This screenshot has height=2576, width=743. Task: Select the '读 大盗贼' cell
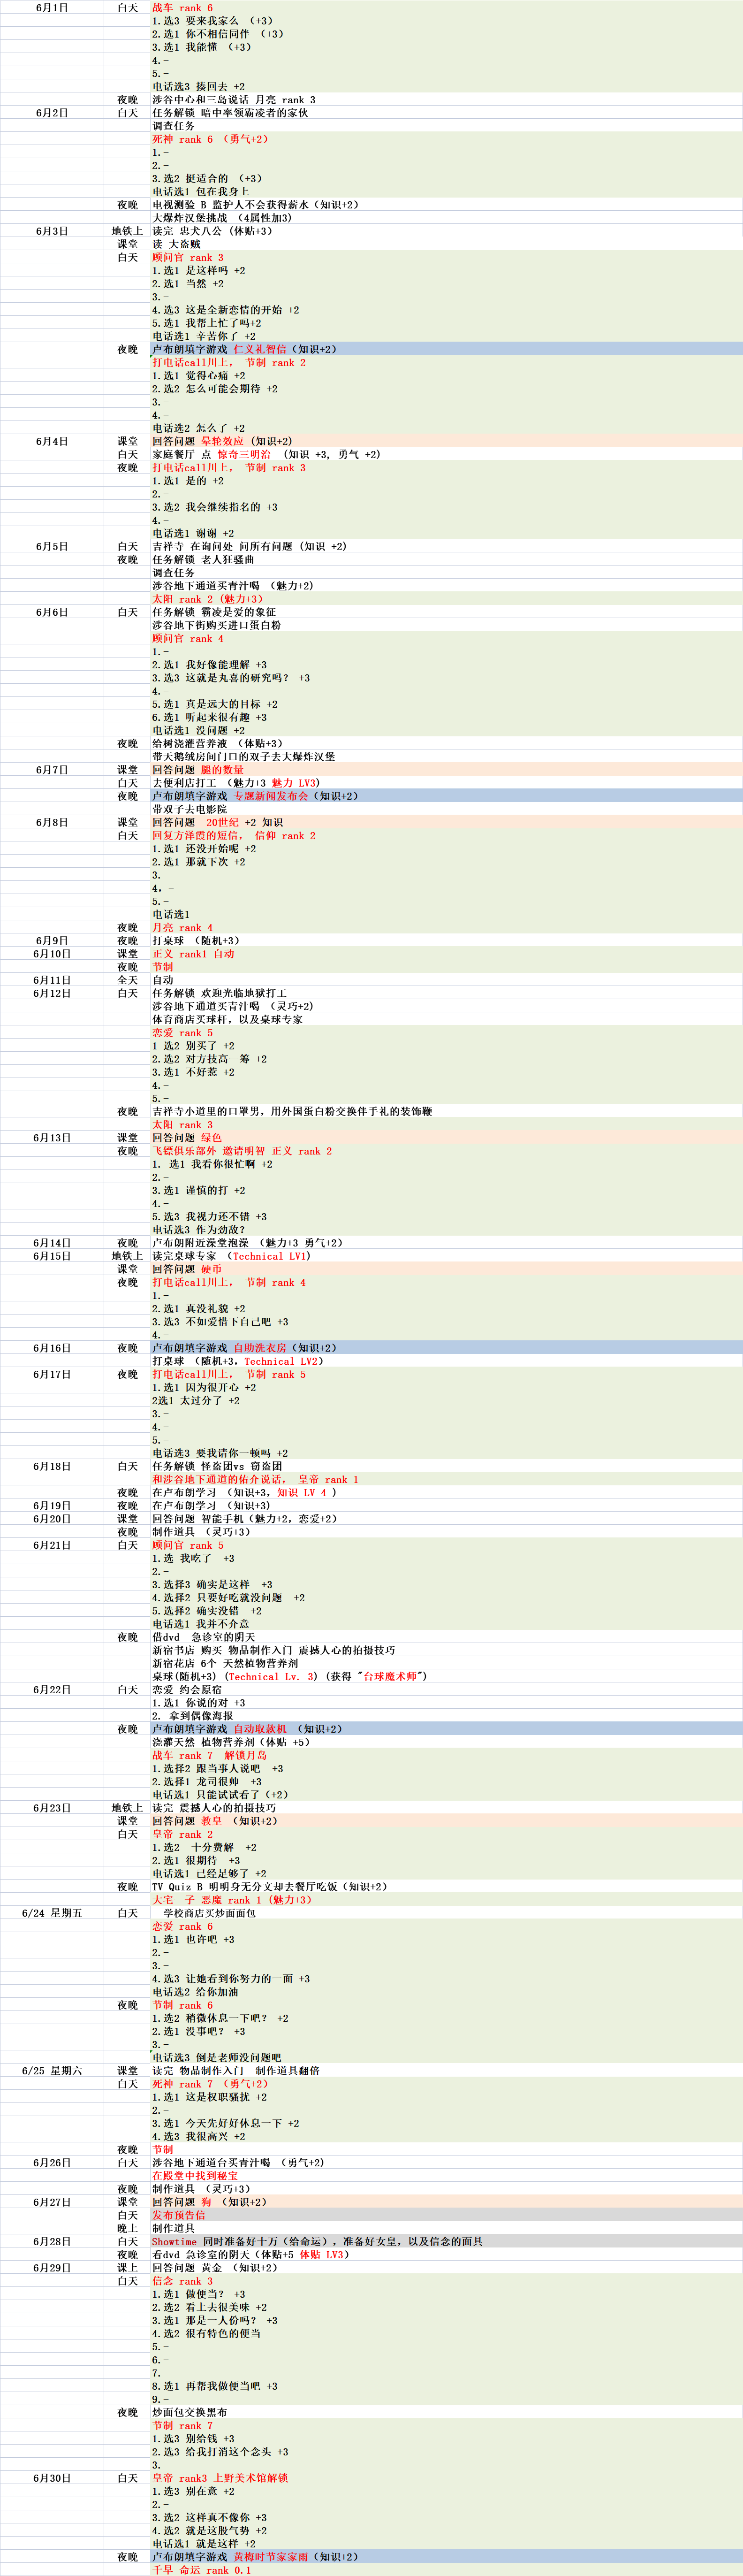point(446,244)
